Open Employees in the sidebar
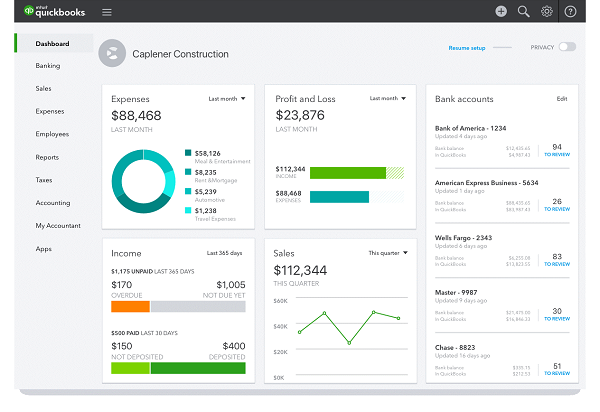Viewport: 600px width, 412px height. pyautogui.click(x=52, y=134)
